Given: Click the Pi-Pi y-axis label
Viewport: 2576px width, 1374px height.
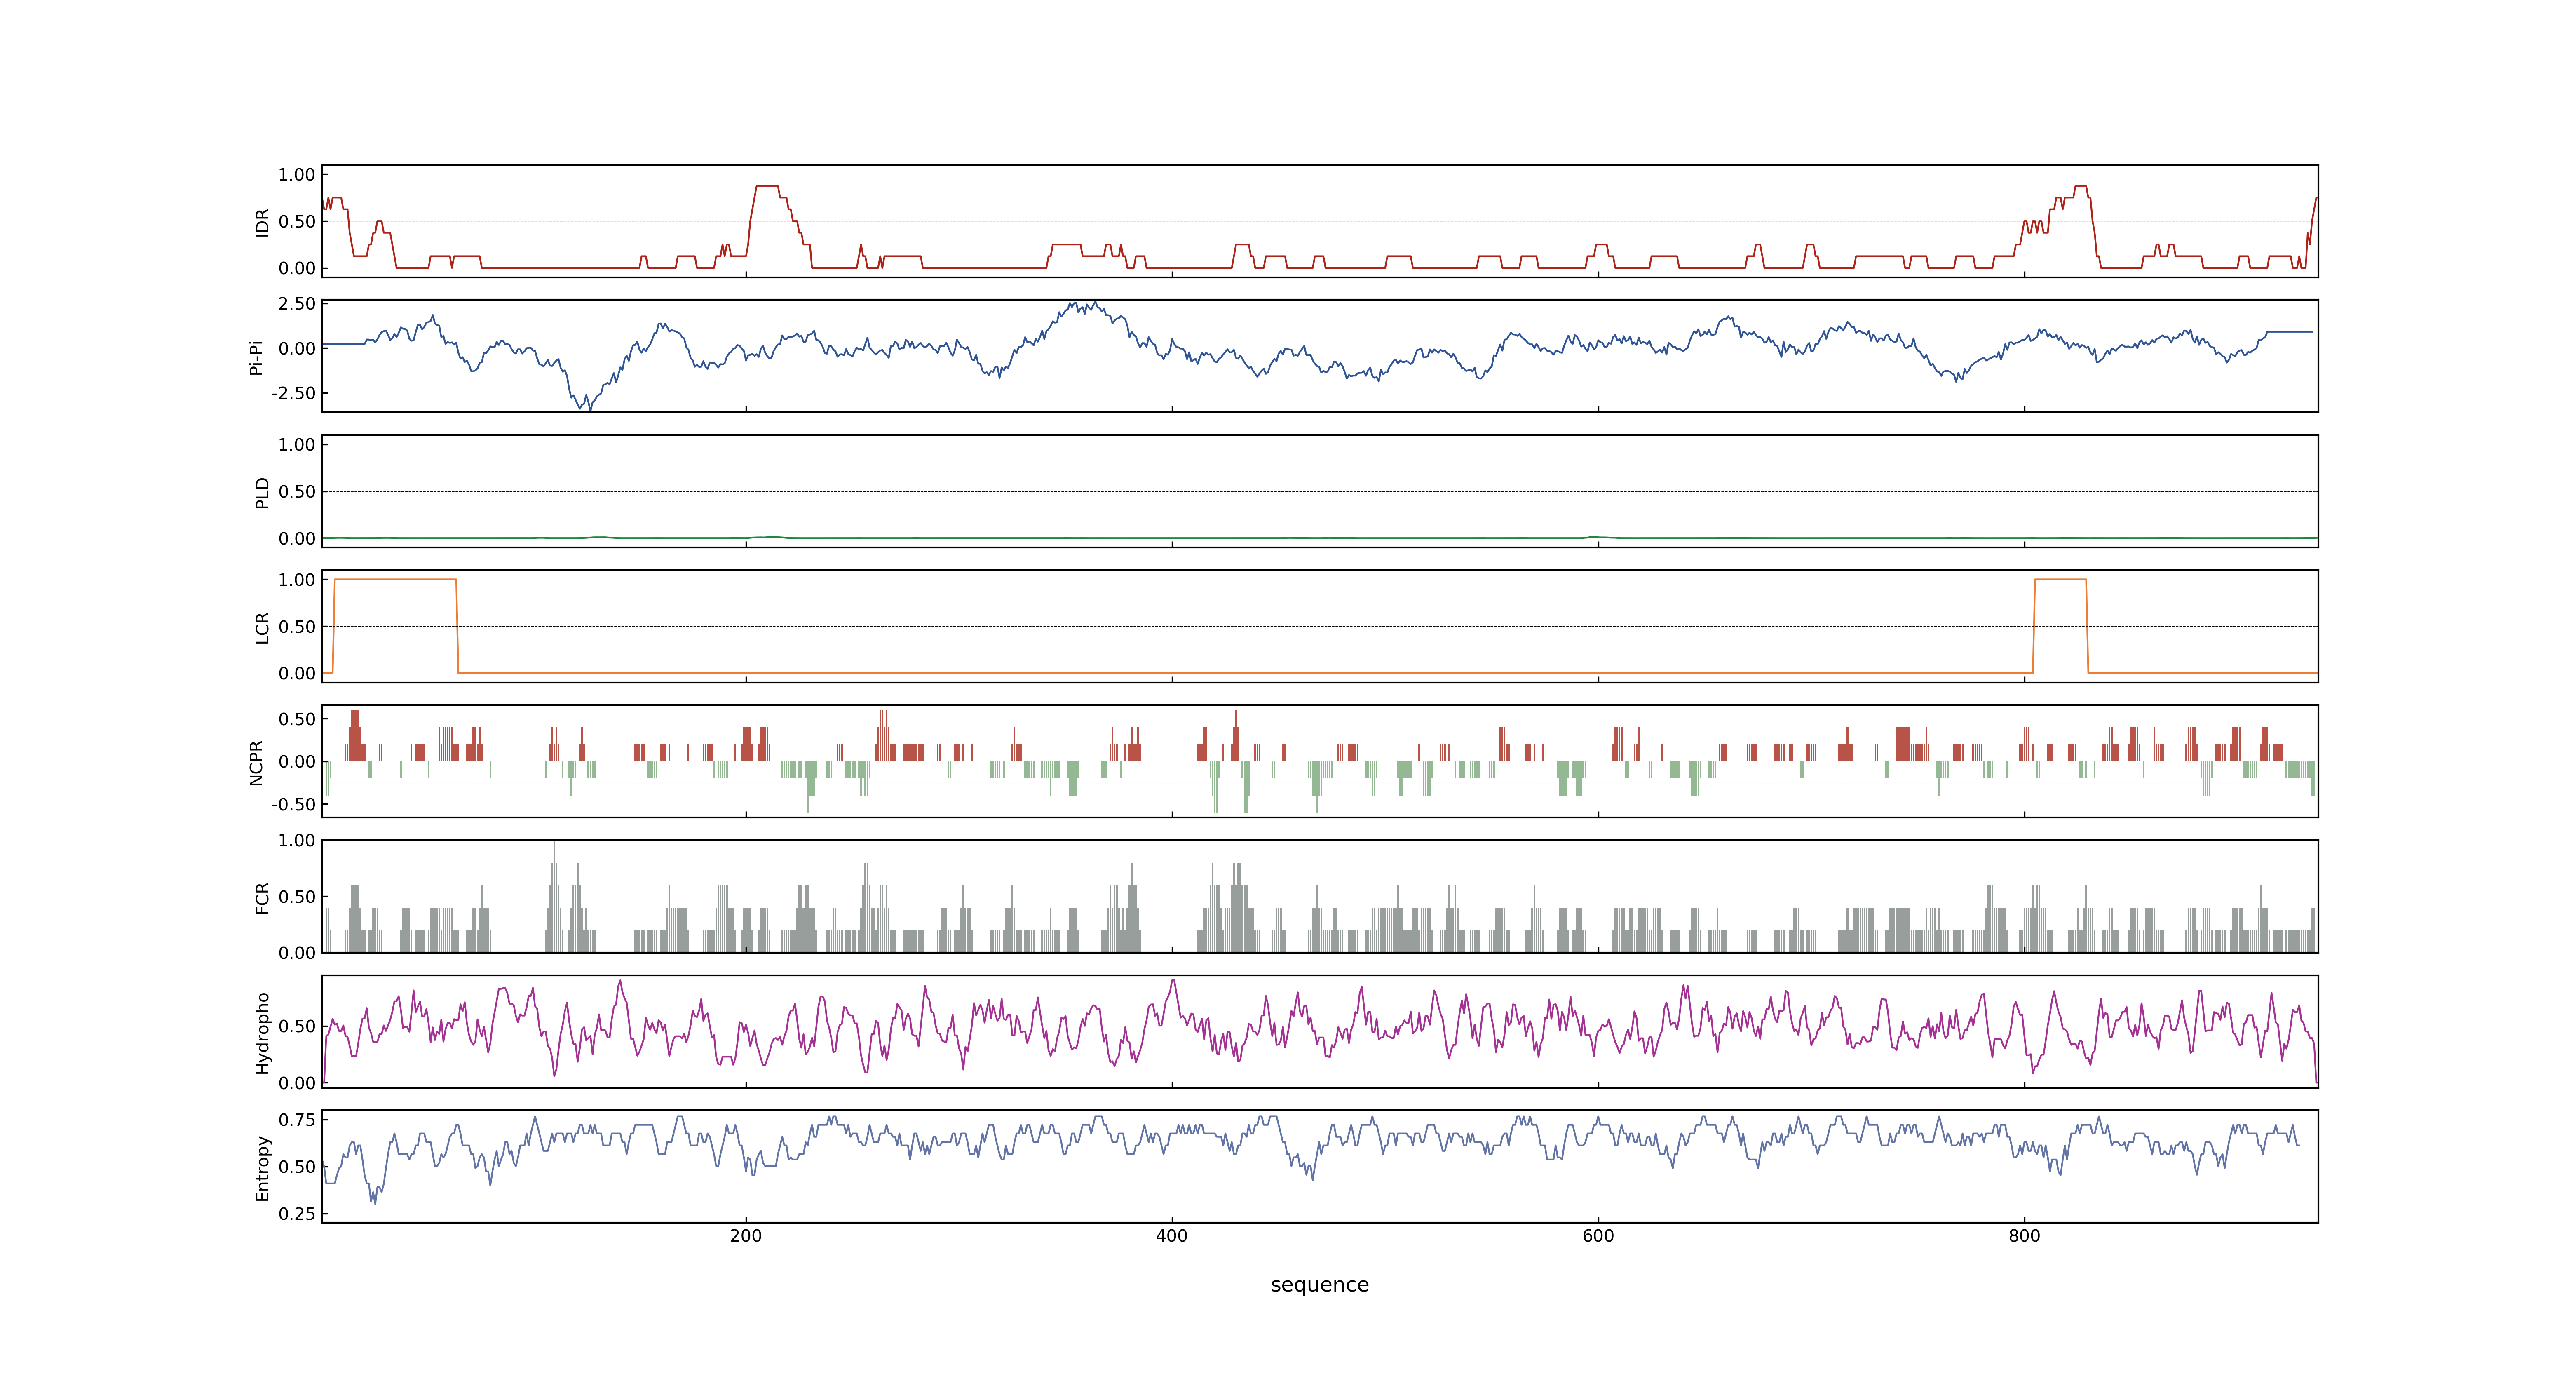Looking at the screenshot, I should 256,357.
